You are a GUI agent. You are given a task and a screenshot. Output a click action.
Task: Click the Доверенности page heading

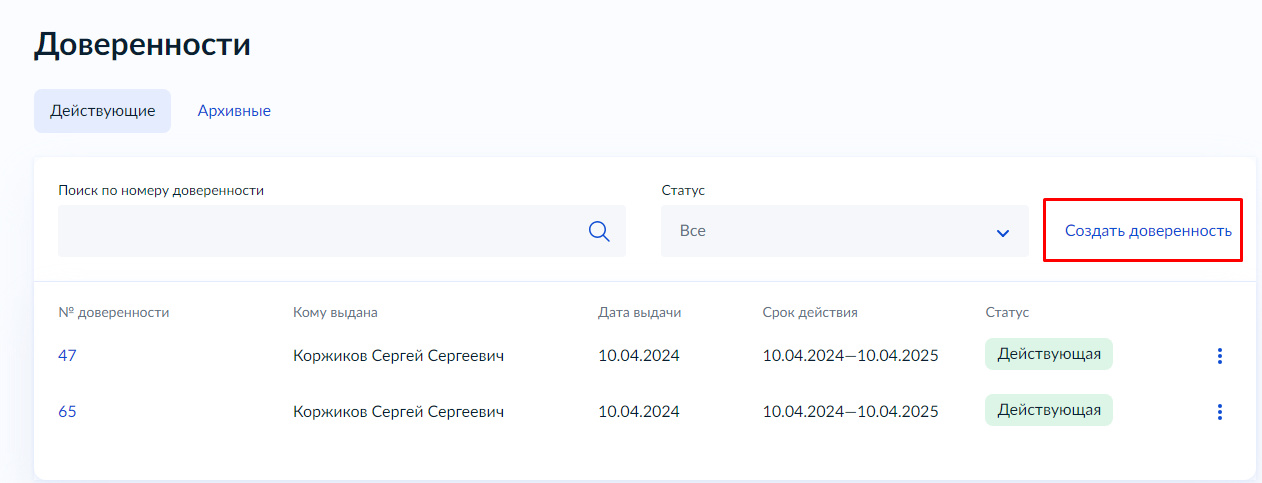pyautogui.click(x=142, y=45)
